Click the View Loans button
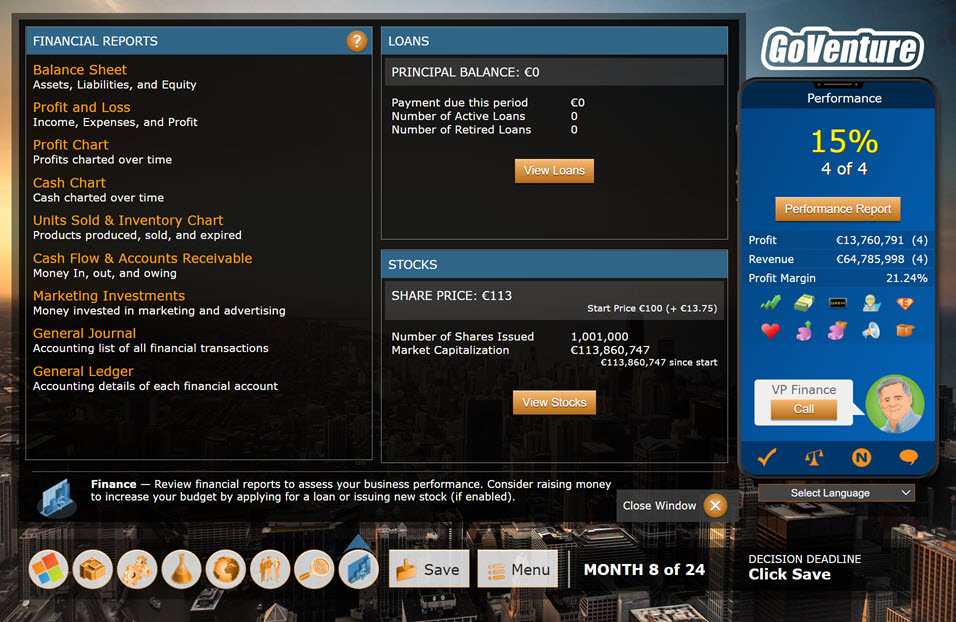This screenshot has width=956, height=622. (x=554, y=171)
